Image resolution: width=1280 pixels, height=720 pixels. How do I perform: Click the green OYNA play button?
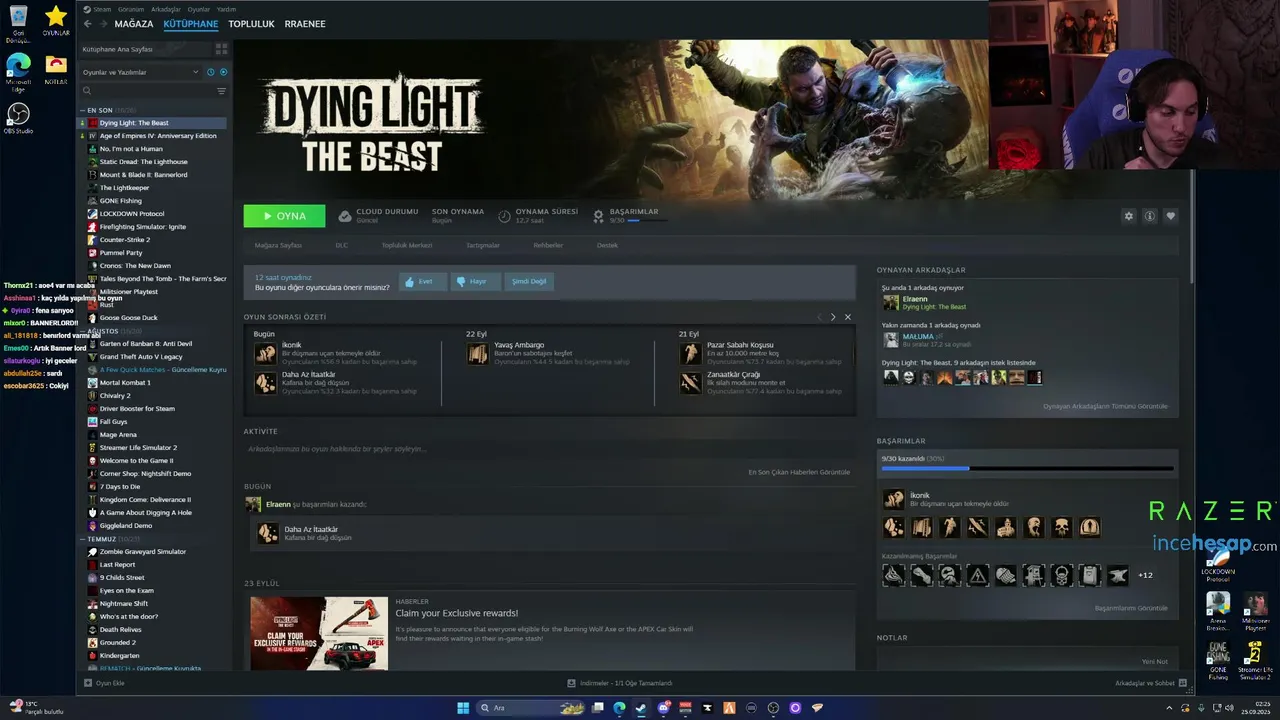284,216
